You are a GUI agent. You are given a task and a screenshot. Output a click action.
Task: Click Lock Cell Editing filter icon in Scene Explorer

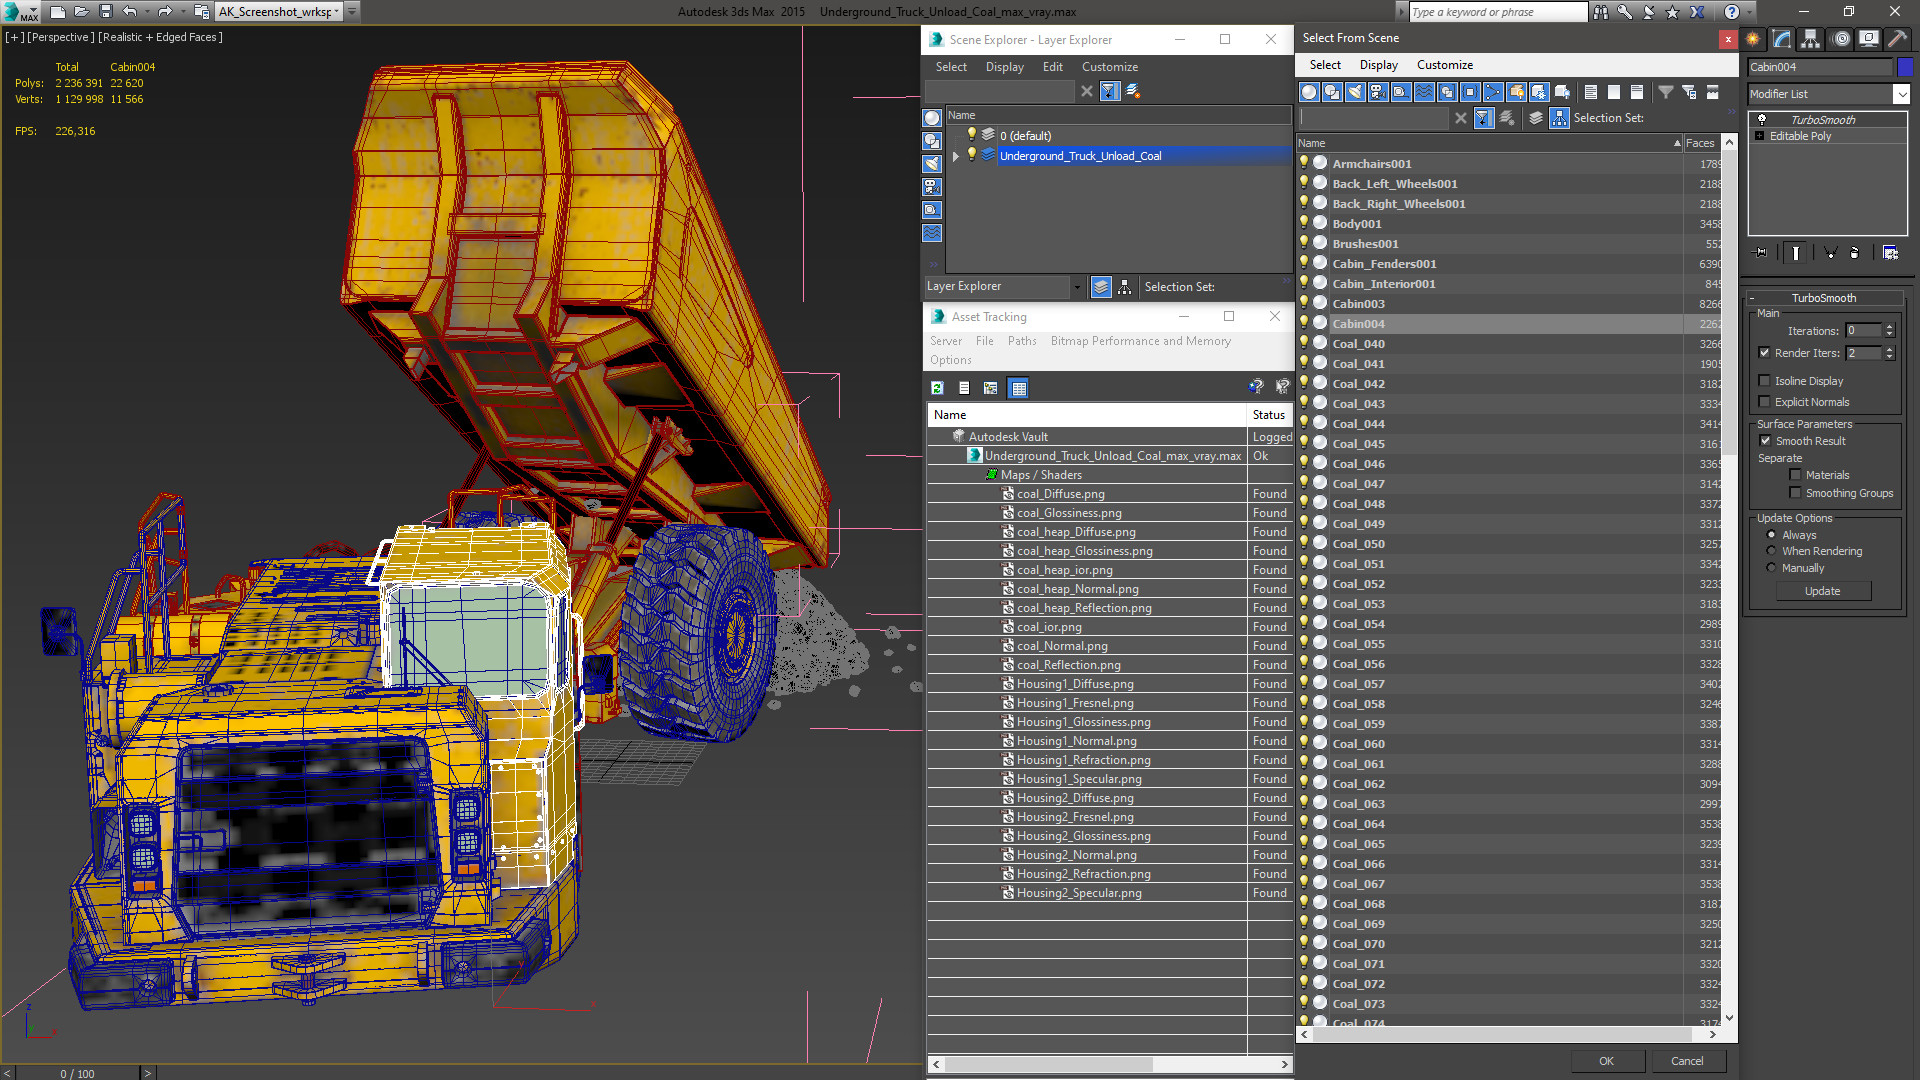[x=1110, y=91]
